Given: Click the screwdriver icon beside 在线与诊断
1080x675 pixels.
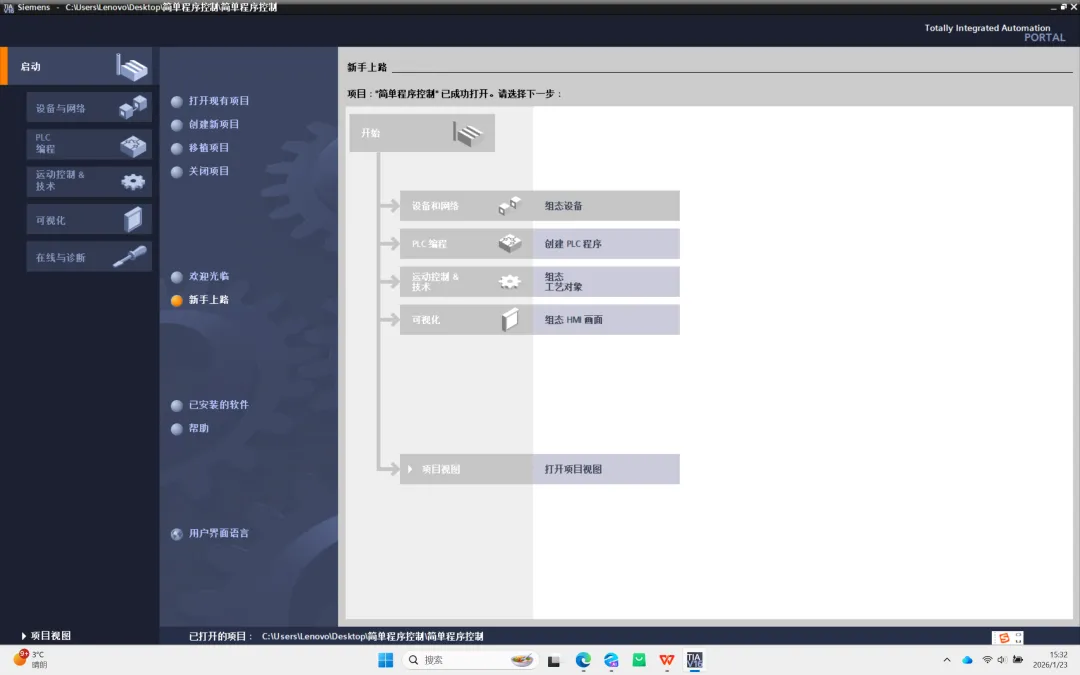Looking at the screenshot, I should 129,256.
